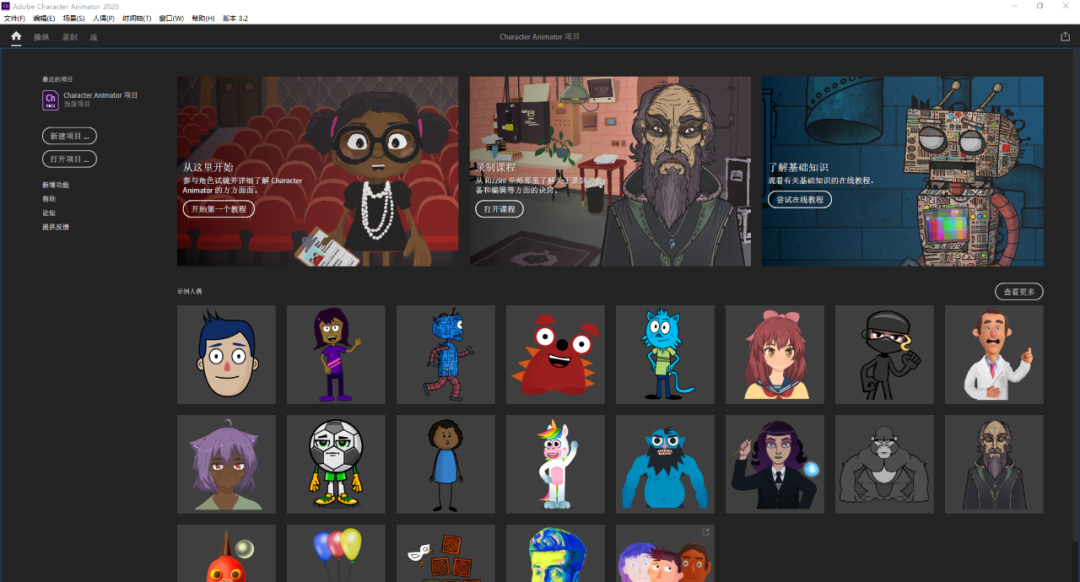Select the witch with magic orb puppet
This screenshot has height=582, width=1080.
[774, 464]
